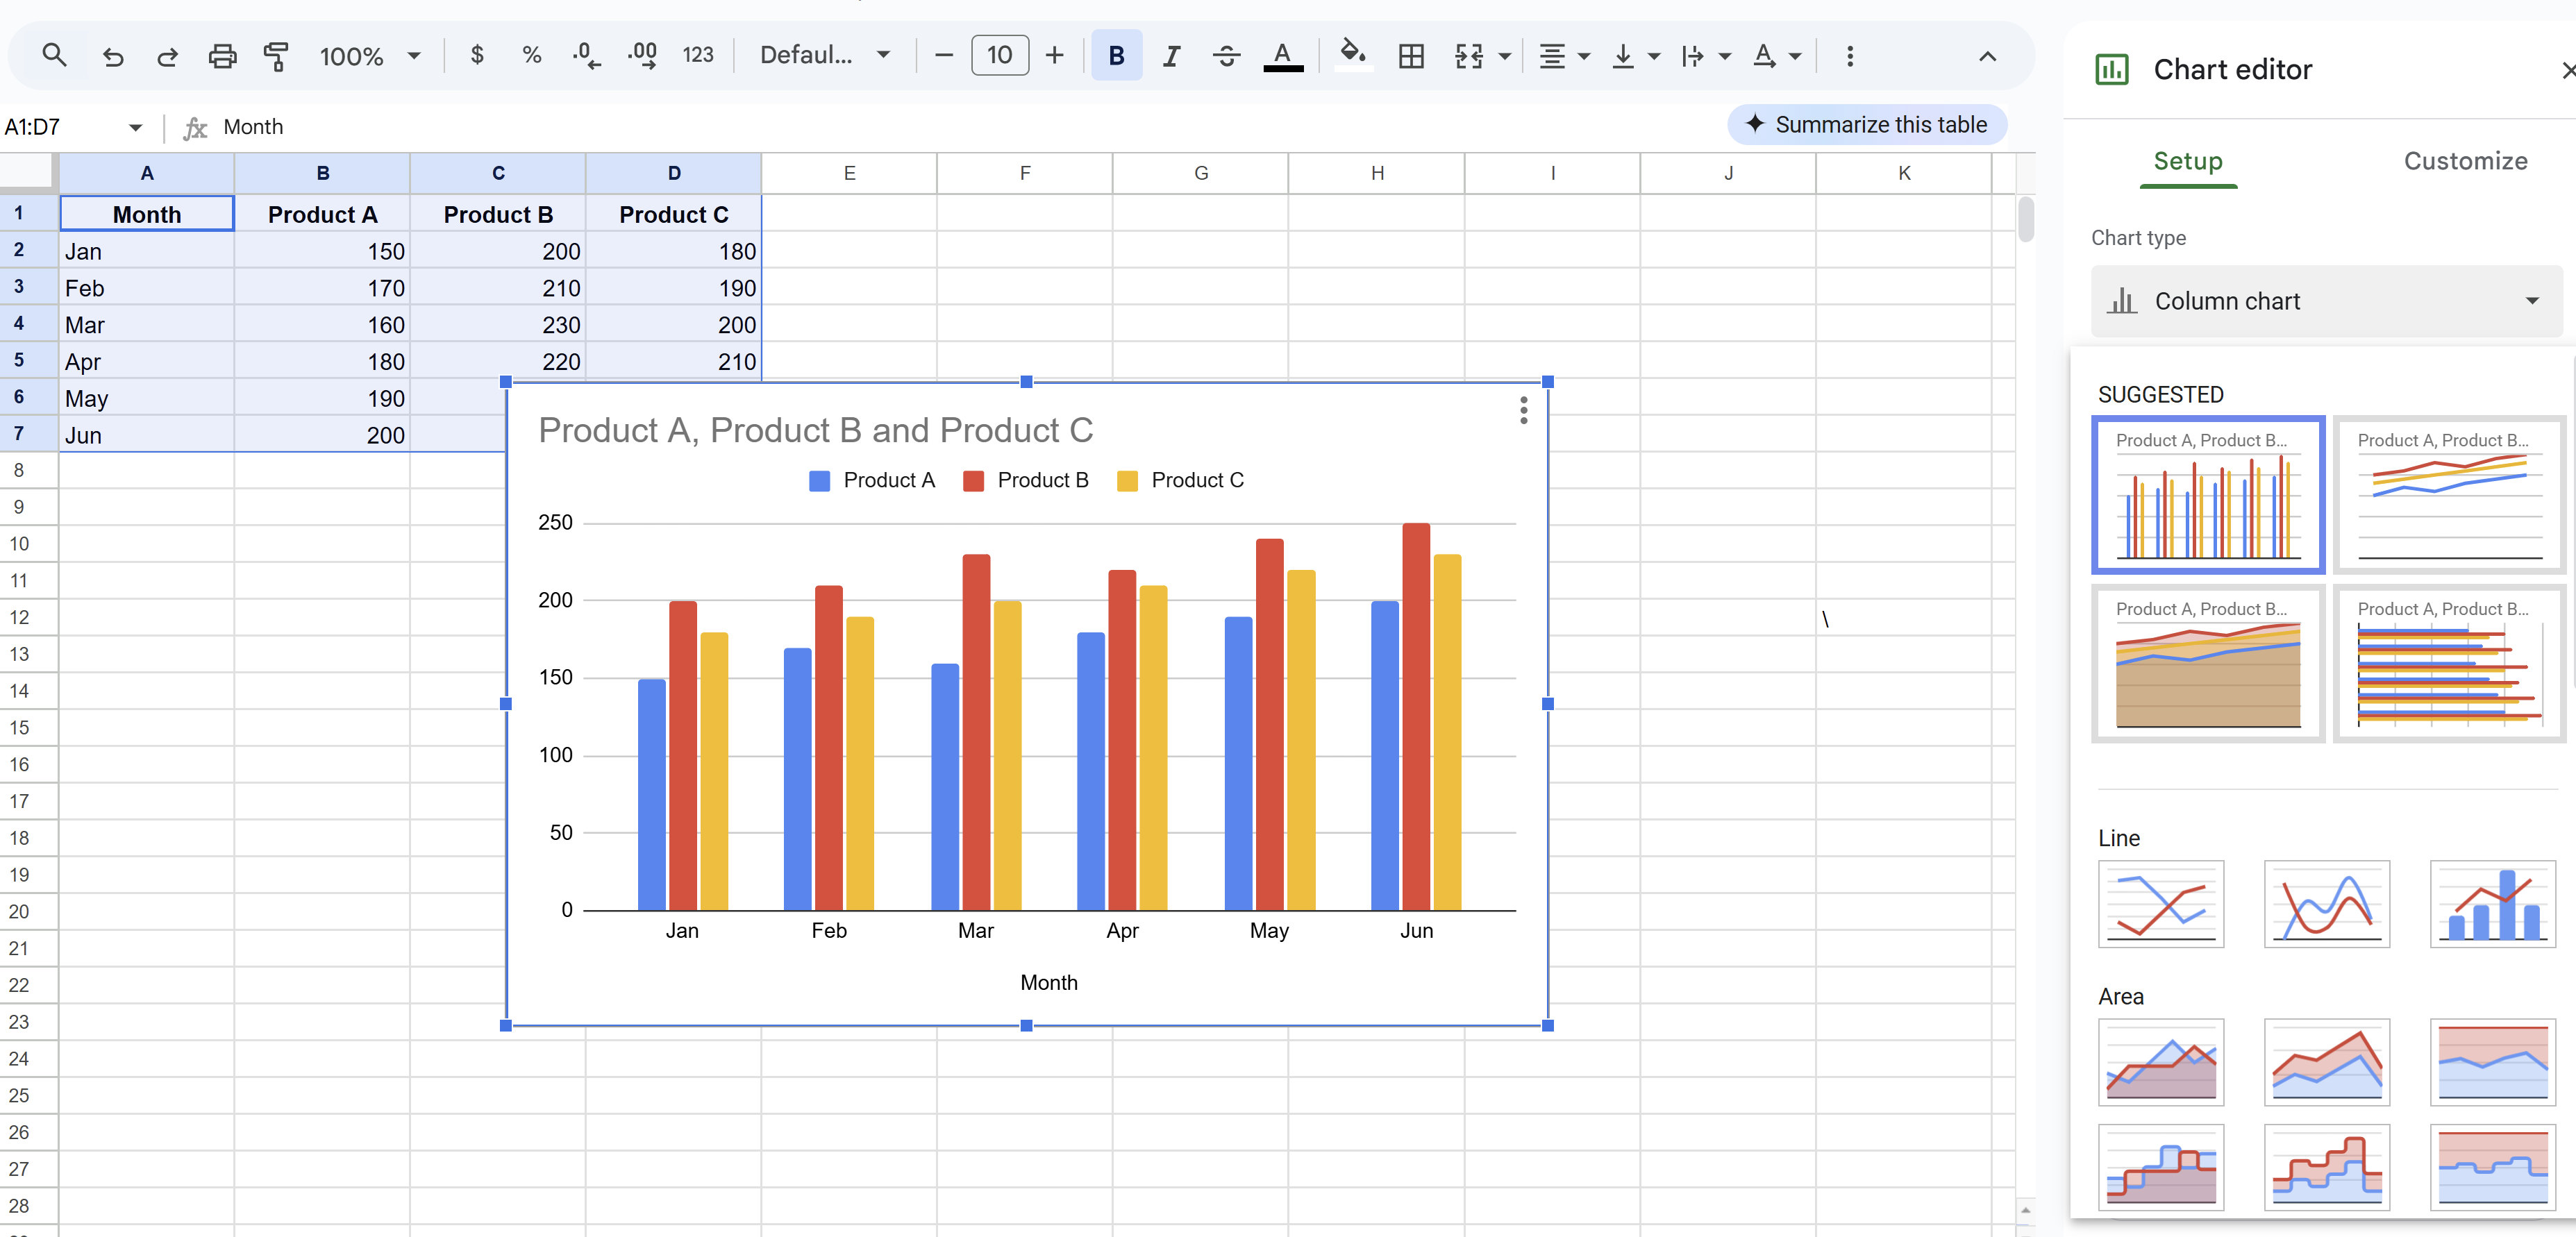This screenshot has width=2576, height=1237.
Task: Click the Merge cells icon
Action: tap(1468, 56)
